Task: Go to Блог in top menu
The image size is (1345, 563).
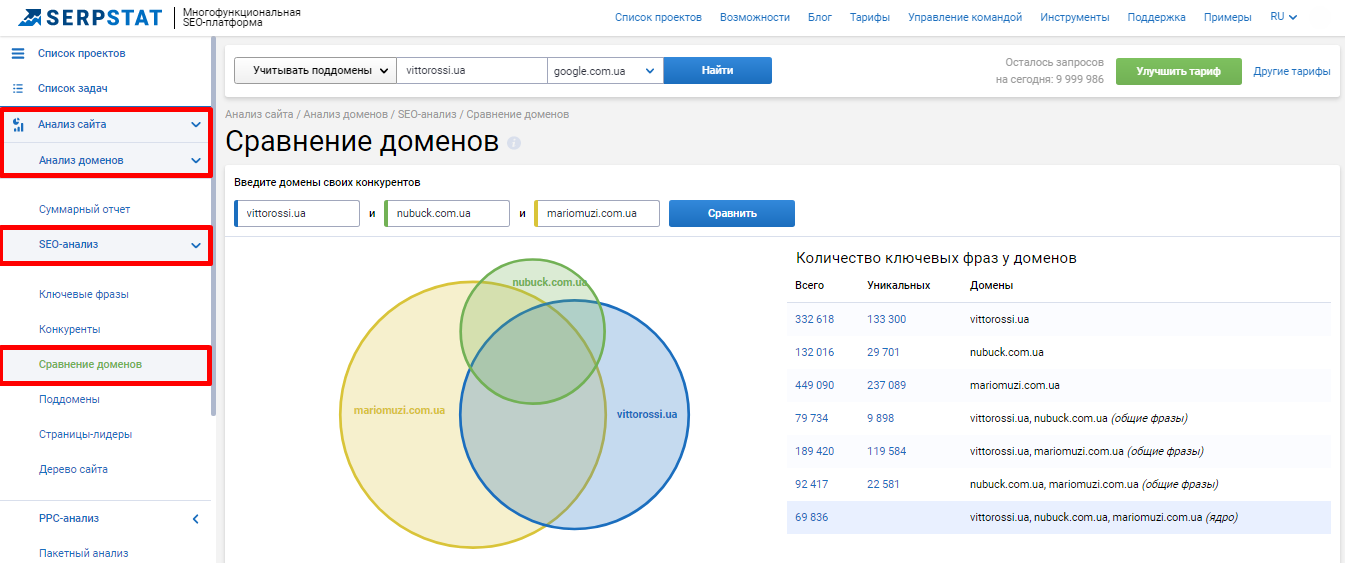Action: [x=819, y=17]
